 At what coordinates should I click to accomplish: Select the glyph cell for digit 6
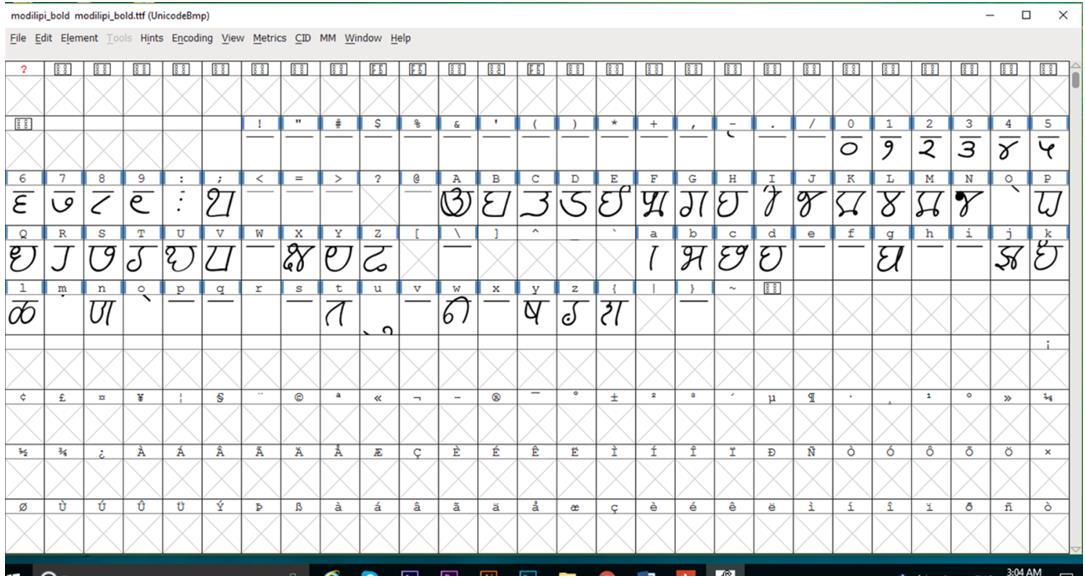coord(24,204)
